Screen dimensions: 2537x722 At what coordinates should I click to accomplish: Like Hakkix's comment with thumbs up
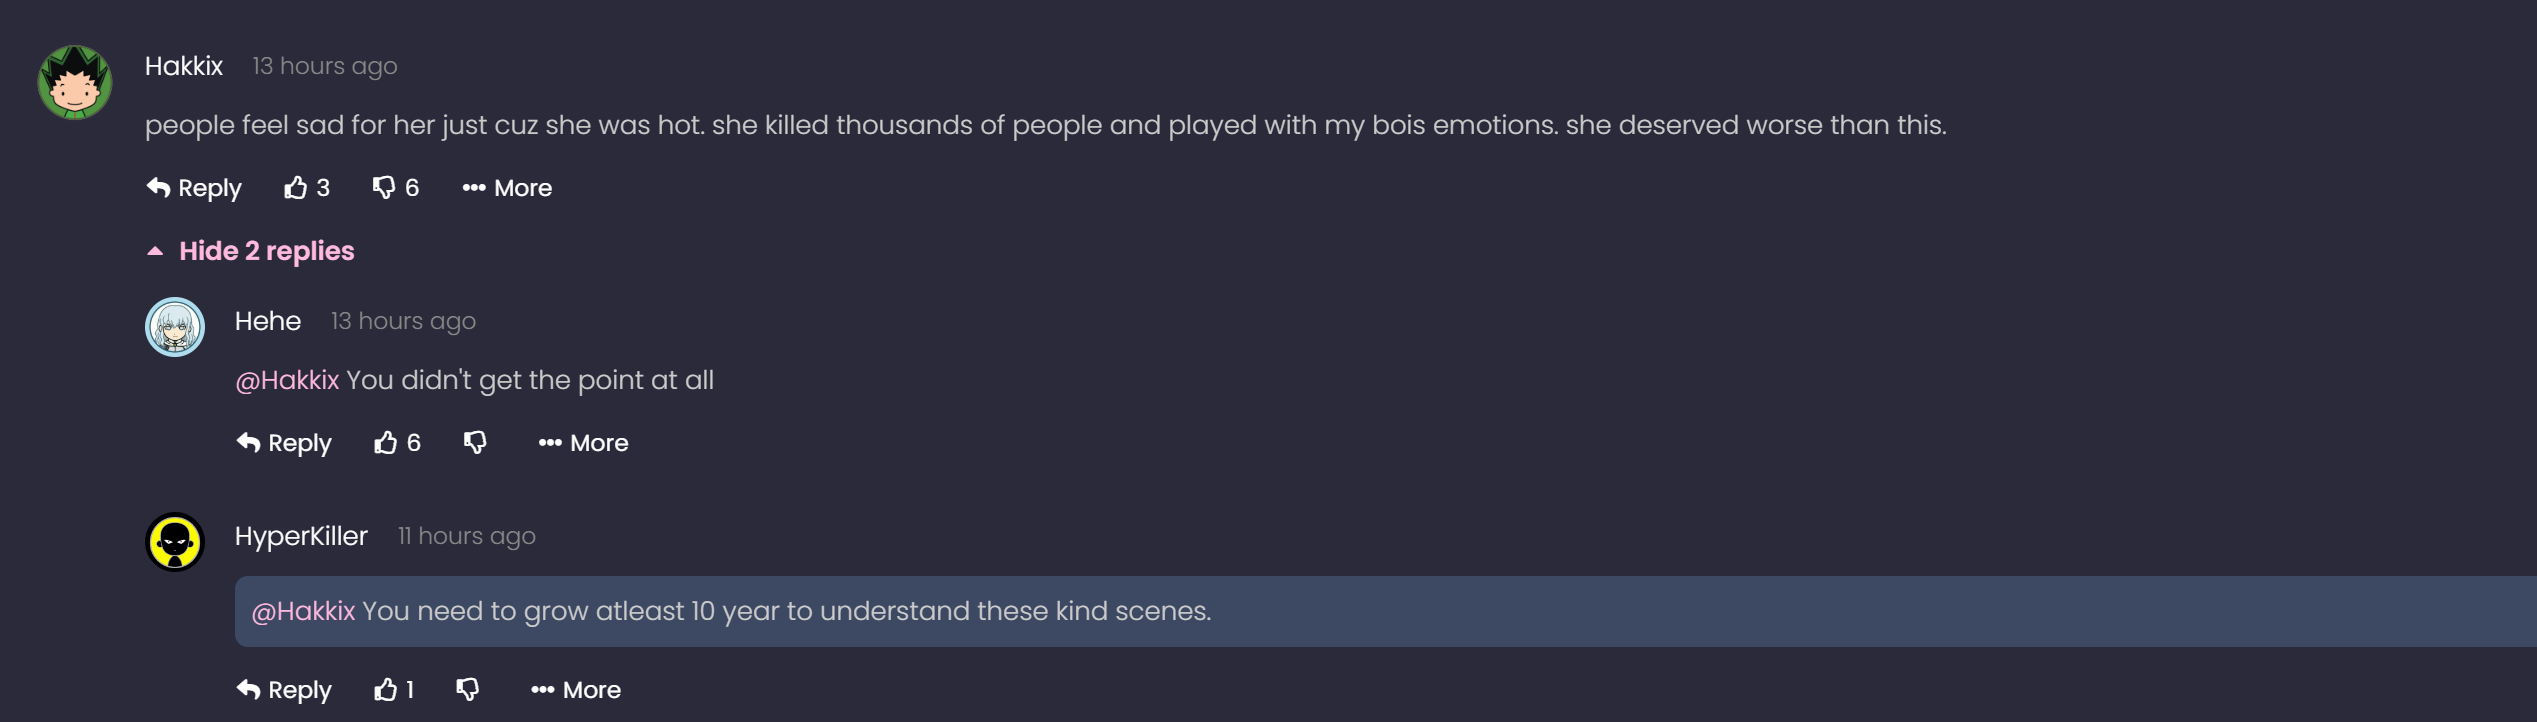point(306,188)
